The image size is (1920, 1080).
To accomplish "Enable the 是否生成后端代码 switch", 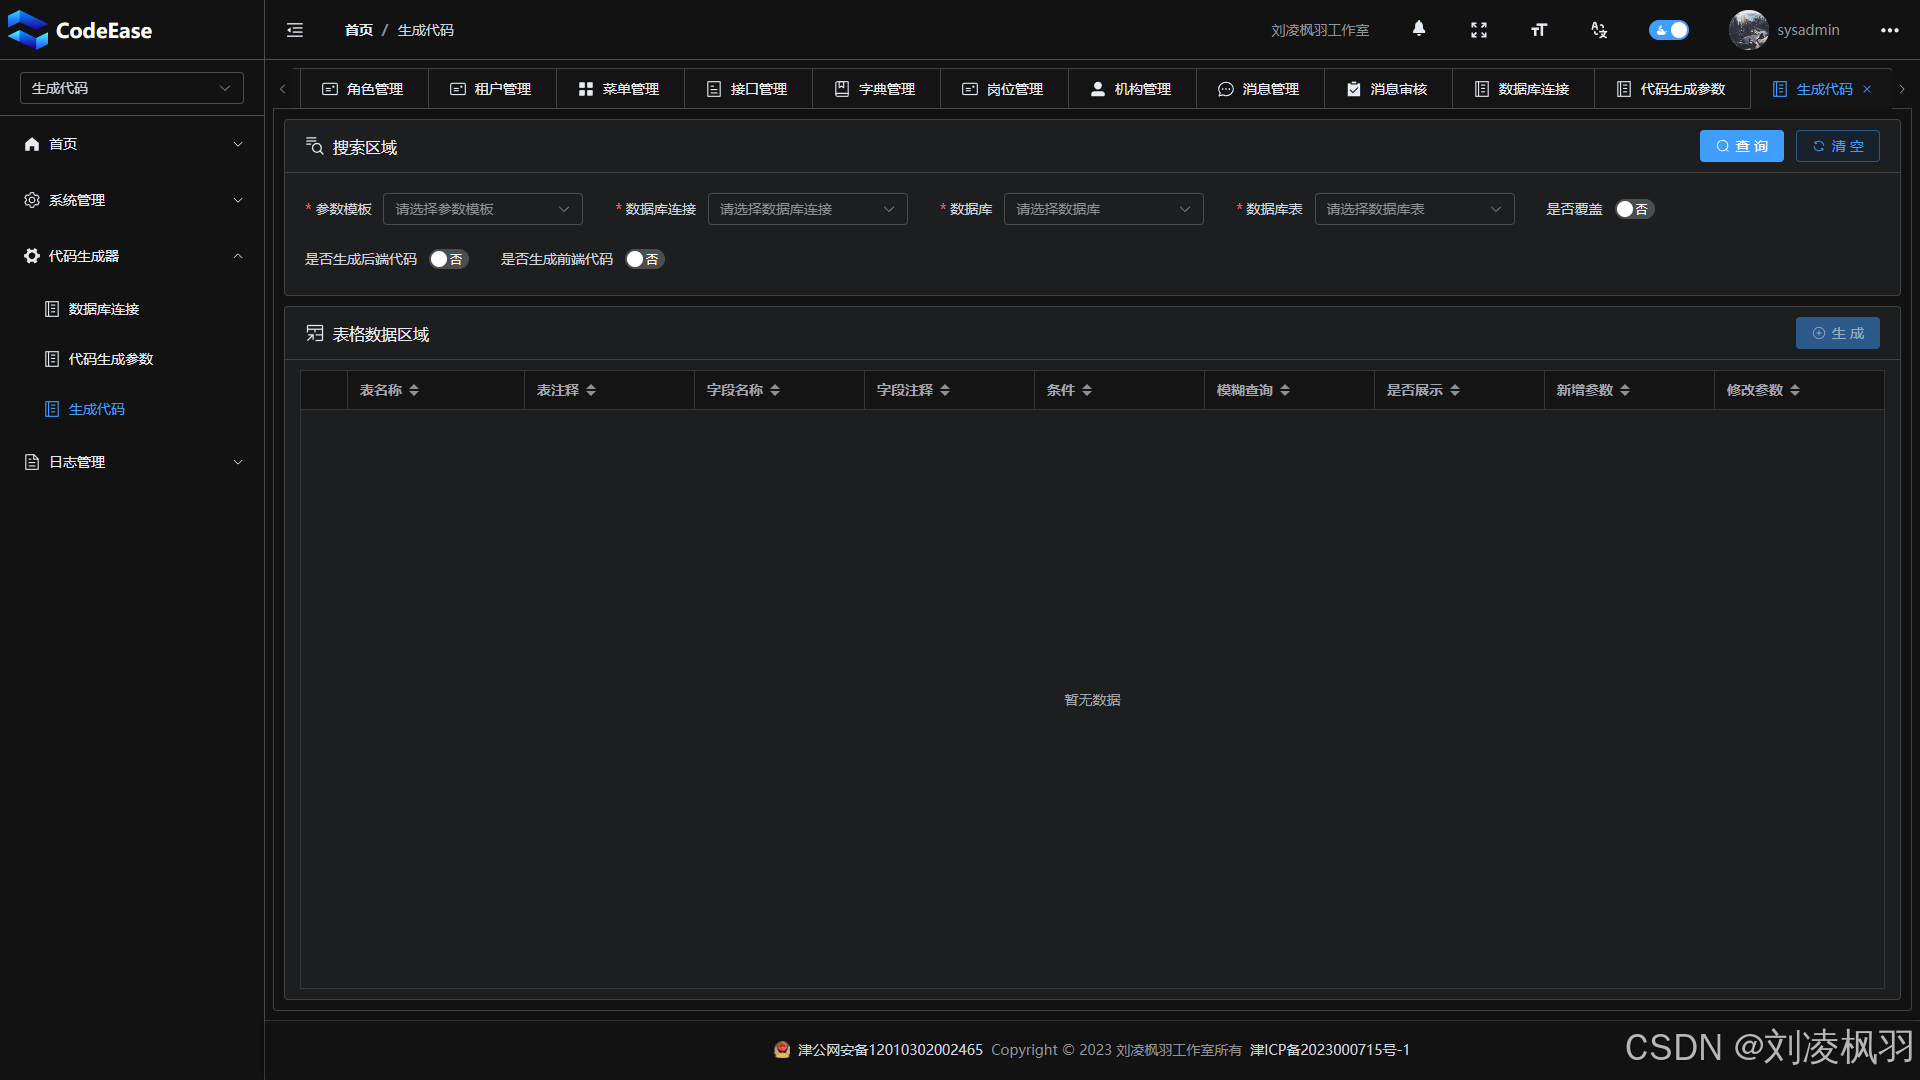I will [x=448, y=259].
